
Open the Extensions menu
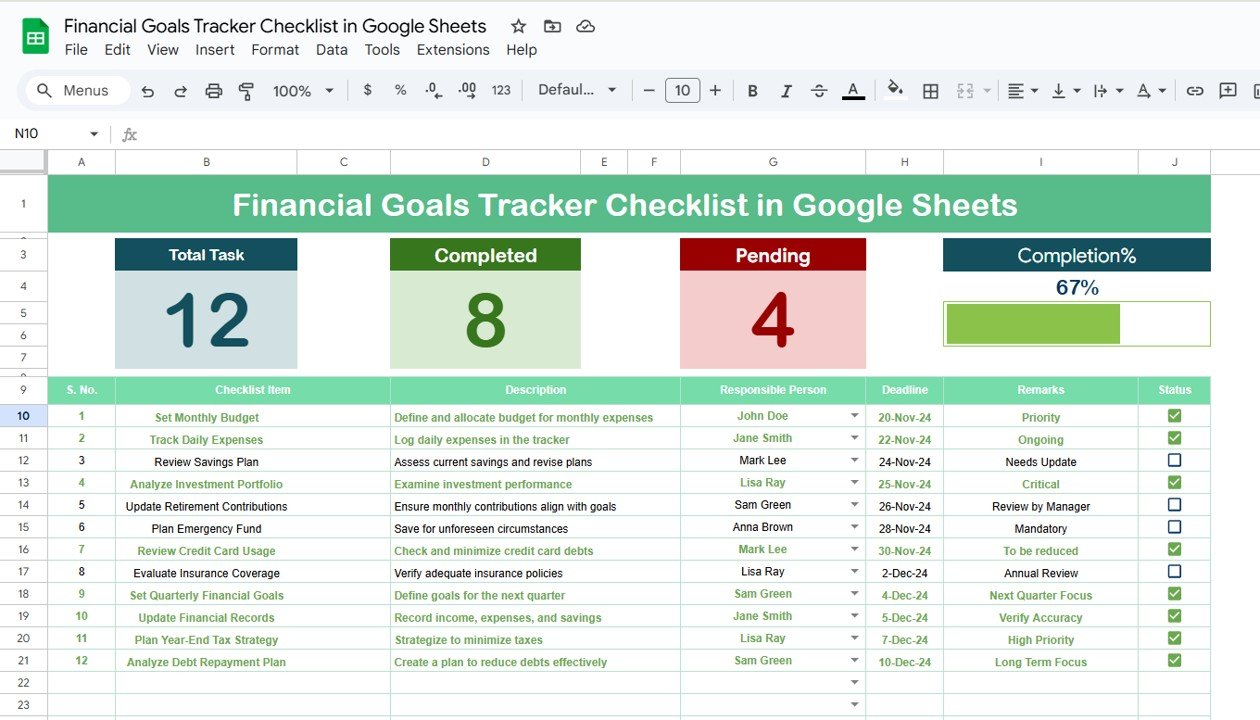(x=453, y=50)
